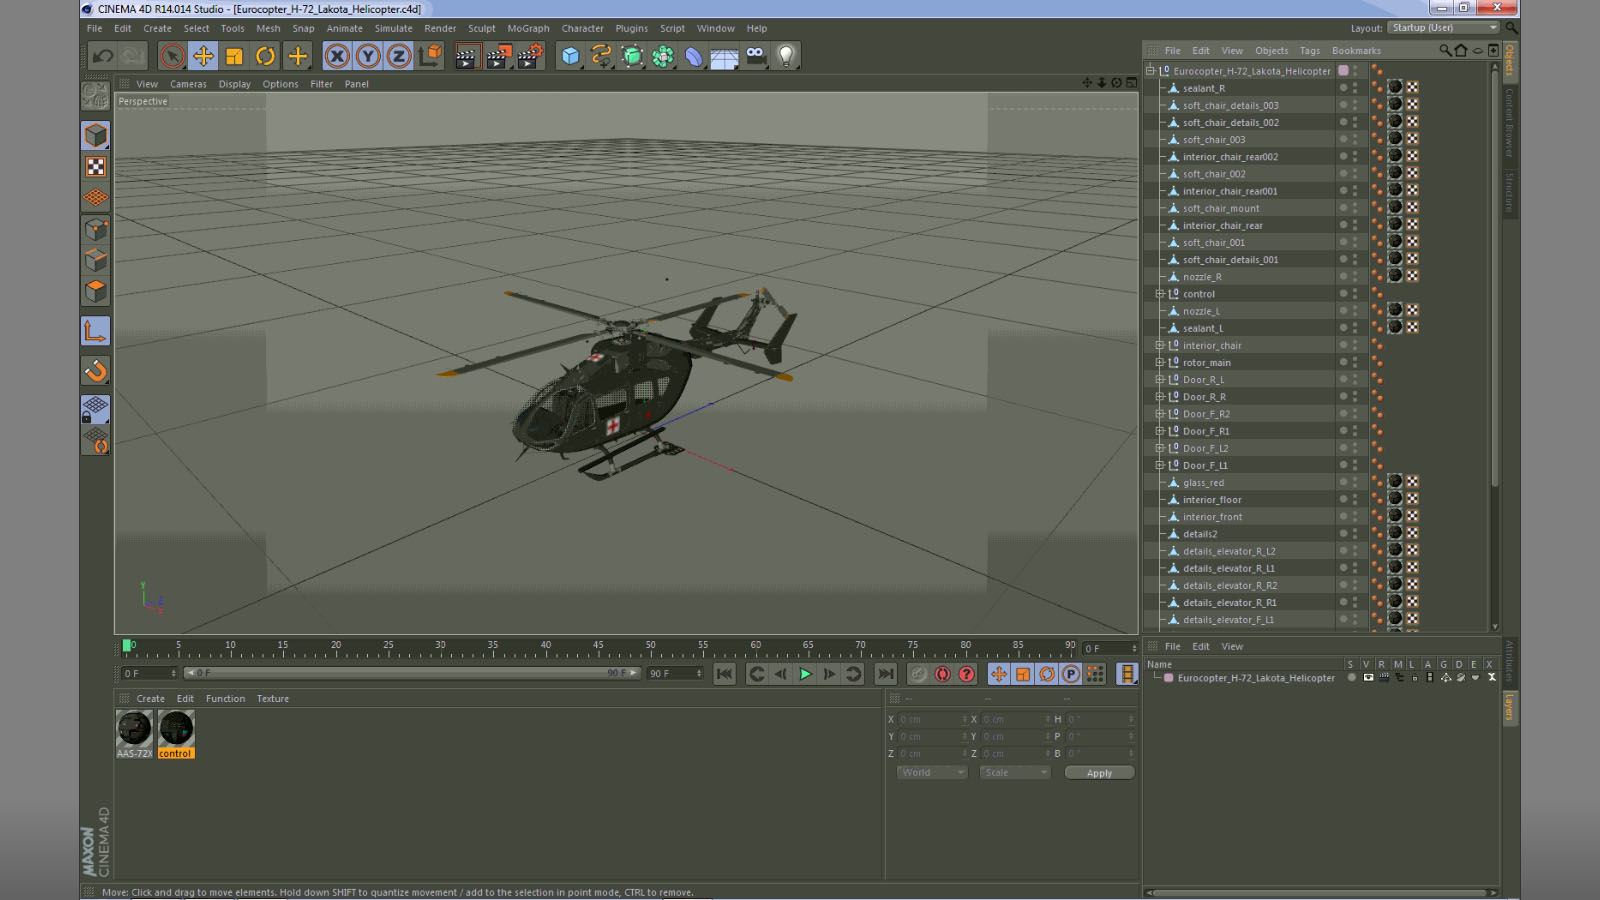Expand the Door_R_L group
This screenshot has height=900, width=1600.
coord(1160,379)
